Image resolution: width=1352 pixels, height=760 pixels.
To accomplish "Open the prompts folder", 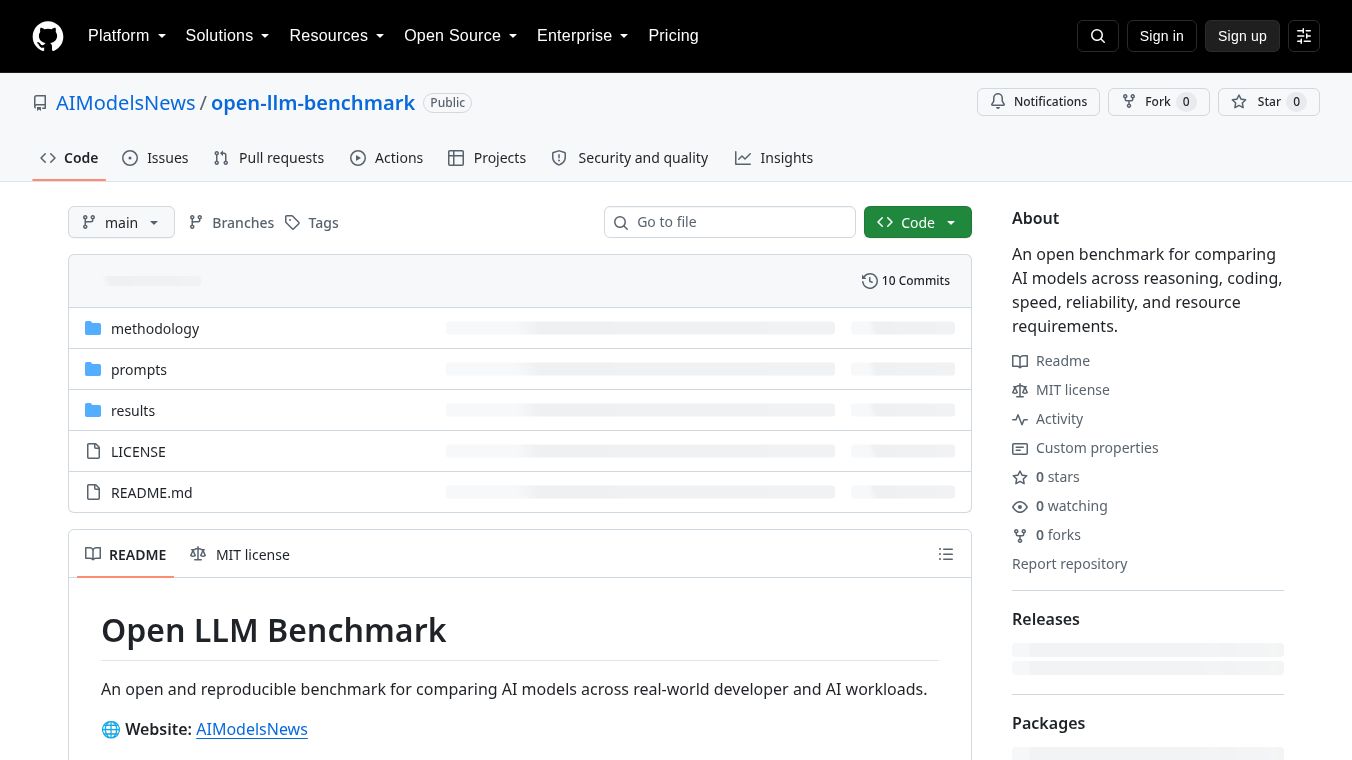I will coord(139,369).
